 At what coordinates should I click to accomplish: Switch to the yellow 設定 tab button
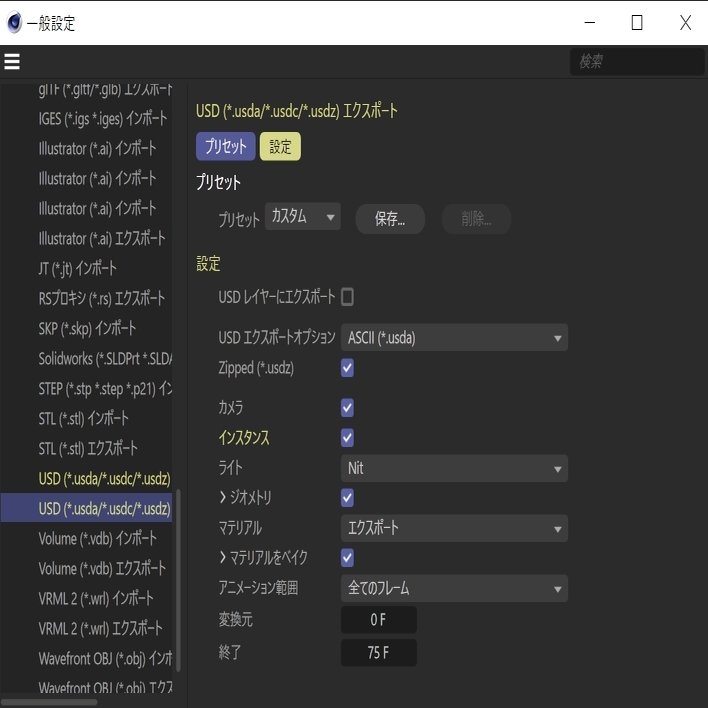click(280, 146)
